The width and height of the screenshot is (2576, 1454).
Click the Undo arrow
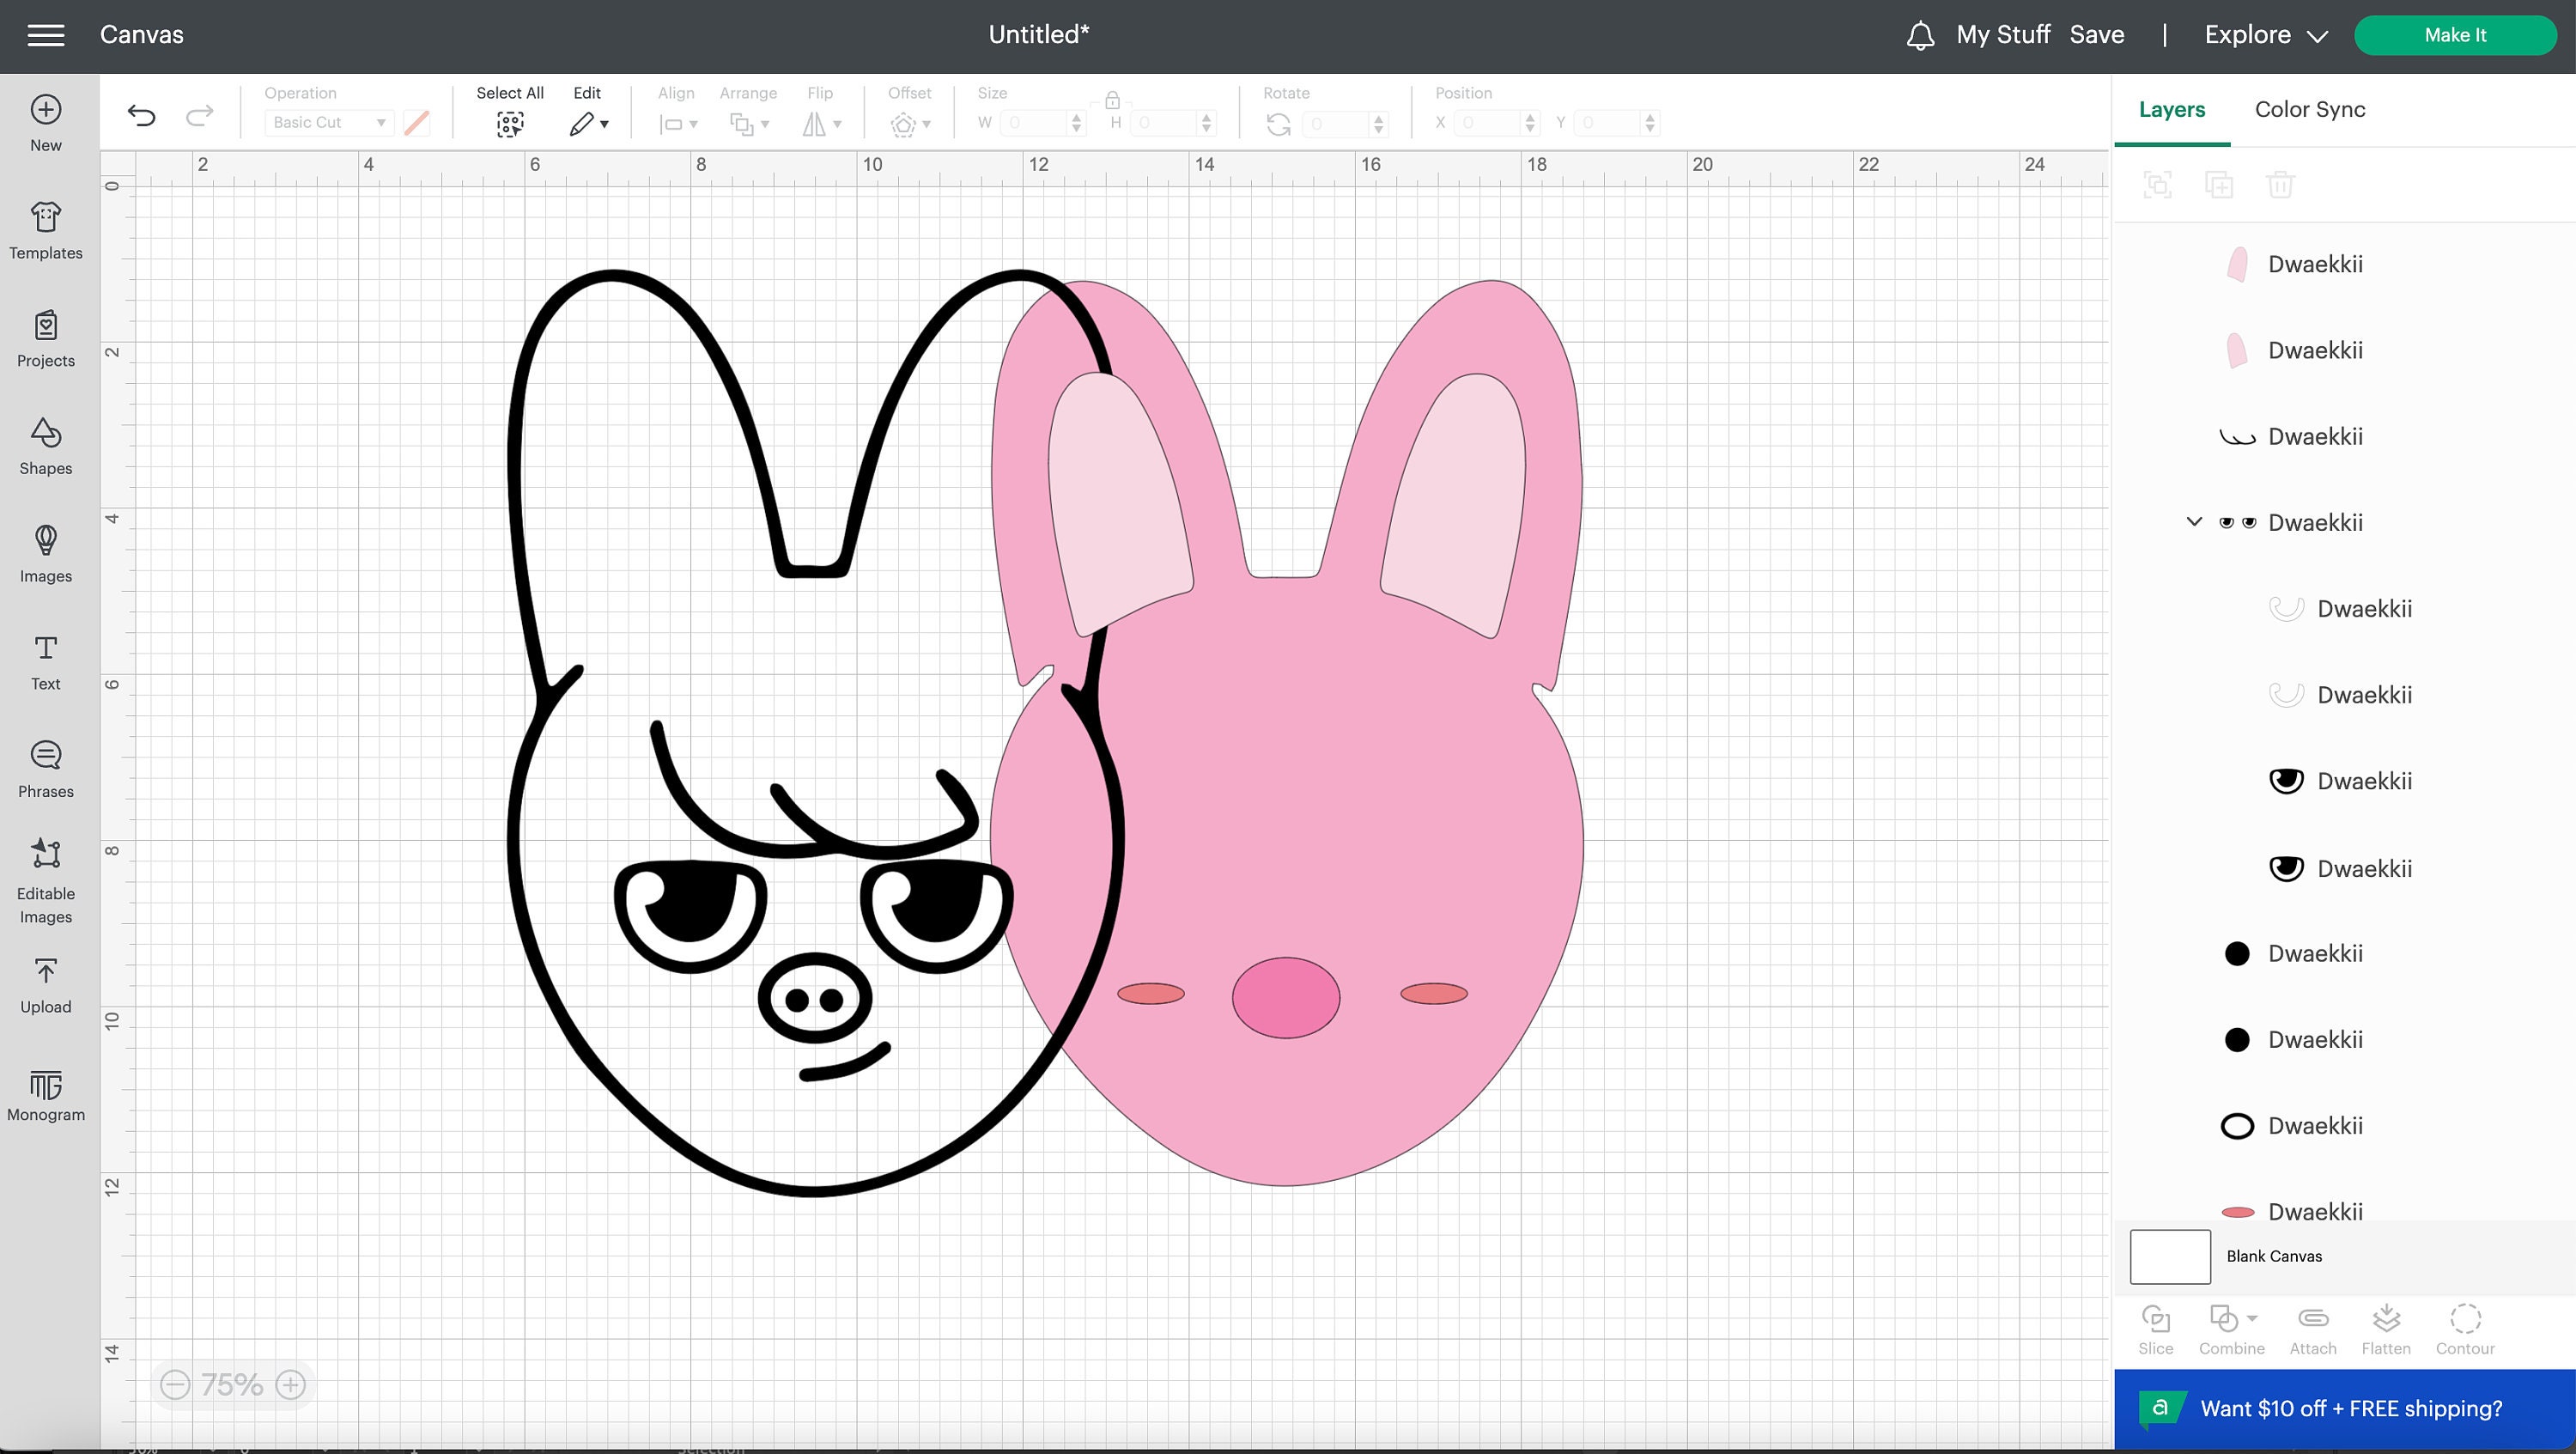pos(142,117)
